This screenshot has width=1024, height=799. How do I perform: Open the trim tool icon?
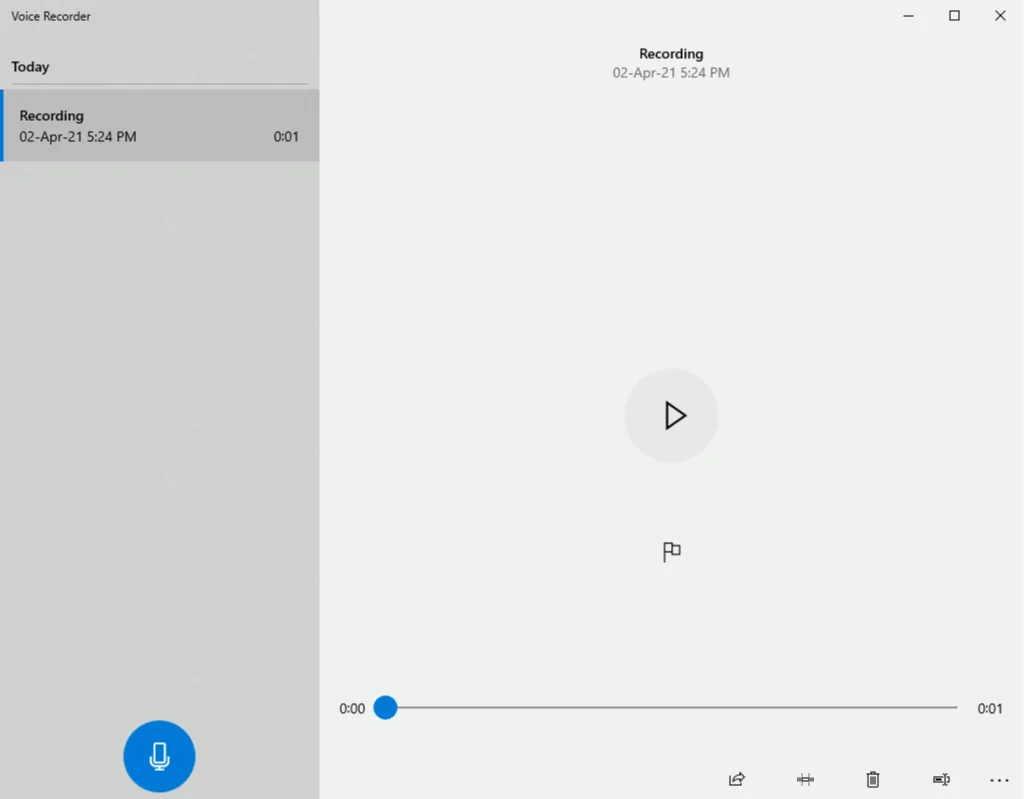coord(805,779)
